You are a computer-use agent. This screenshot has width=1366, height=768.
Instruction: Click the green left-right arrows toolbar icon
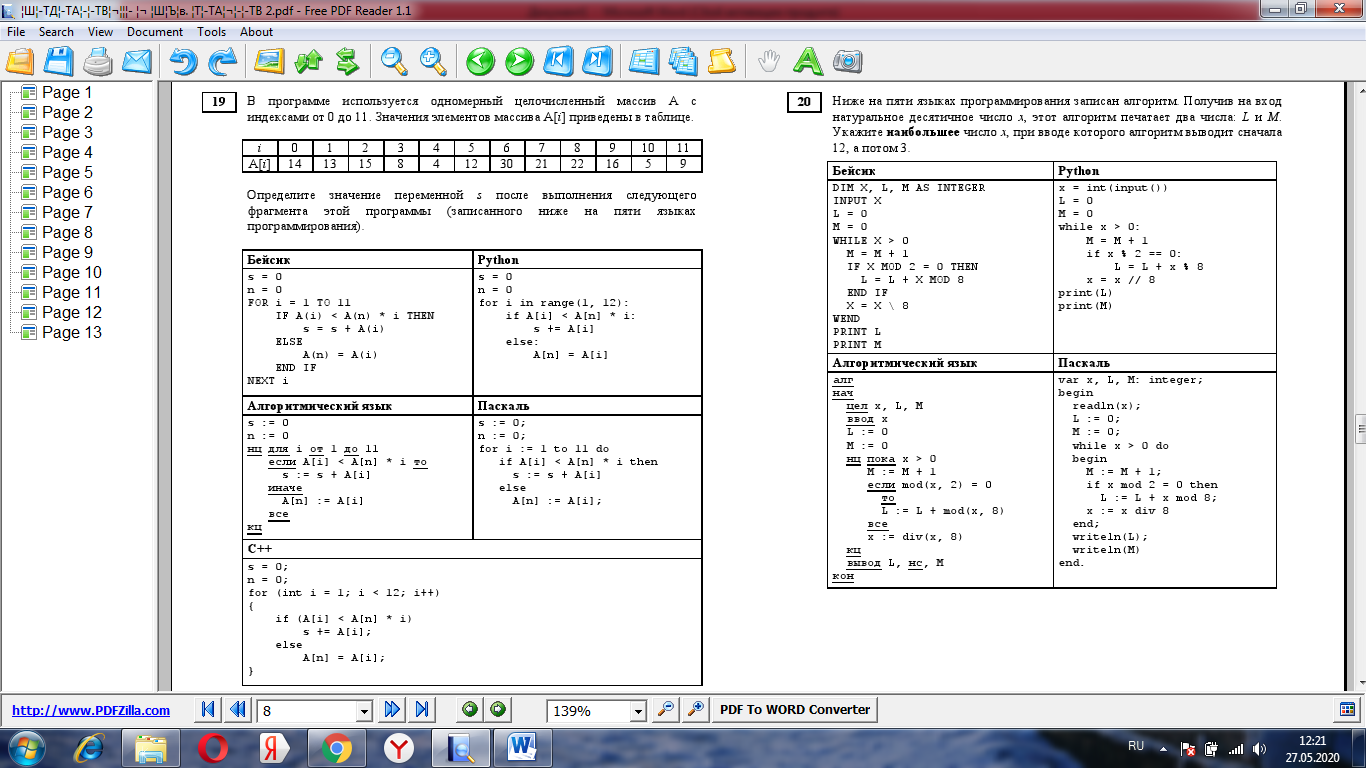pyautogui.click(x=346, y=61)
